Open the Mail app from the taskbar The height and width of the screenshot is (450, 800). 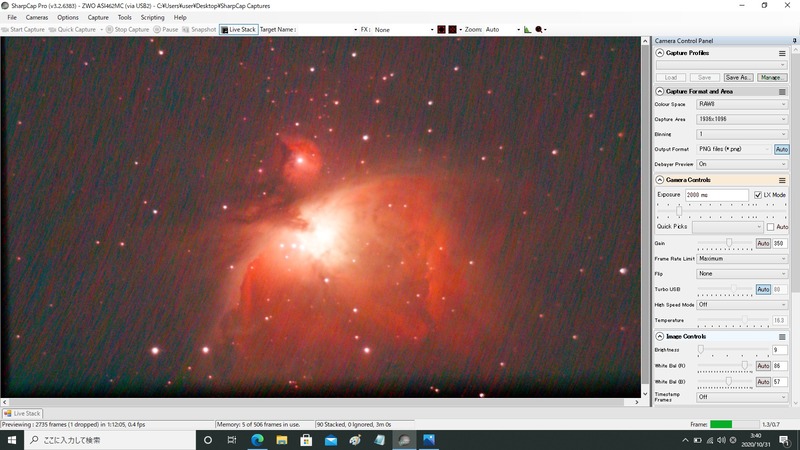pos(331,440)
